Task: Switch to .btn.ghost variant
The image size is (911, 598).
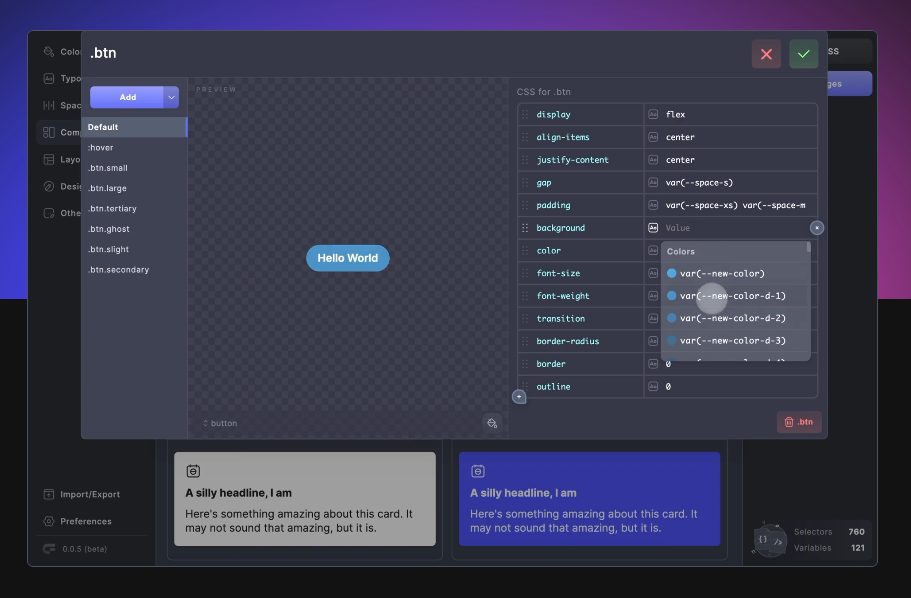Action: tap(108, 229)
